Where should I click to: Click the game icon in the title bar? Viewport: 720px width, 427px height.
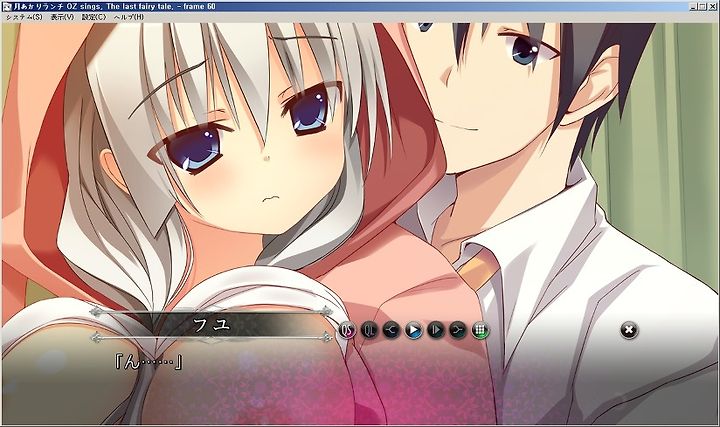[6, 6]
